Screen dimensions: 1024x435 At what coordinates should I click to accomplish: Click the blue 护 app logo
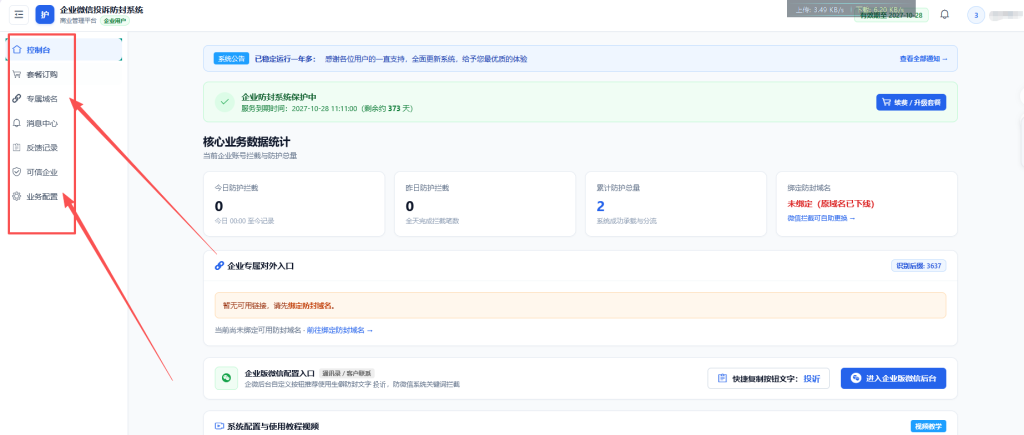pos(44,14)
